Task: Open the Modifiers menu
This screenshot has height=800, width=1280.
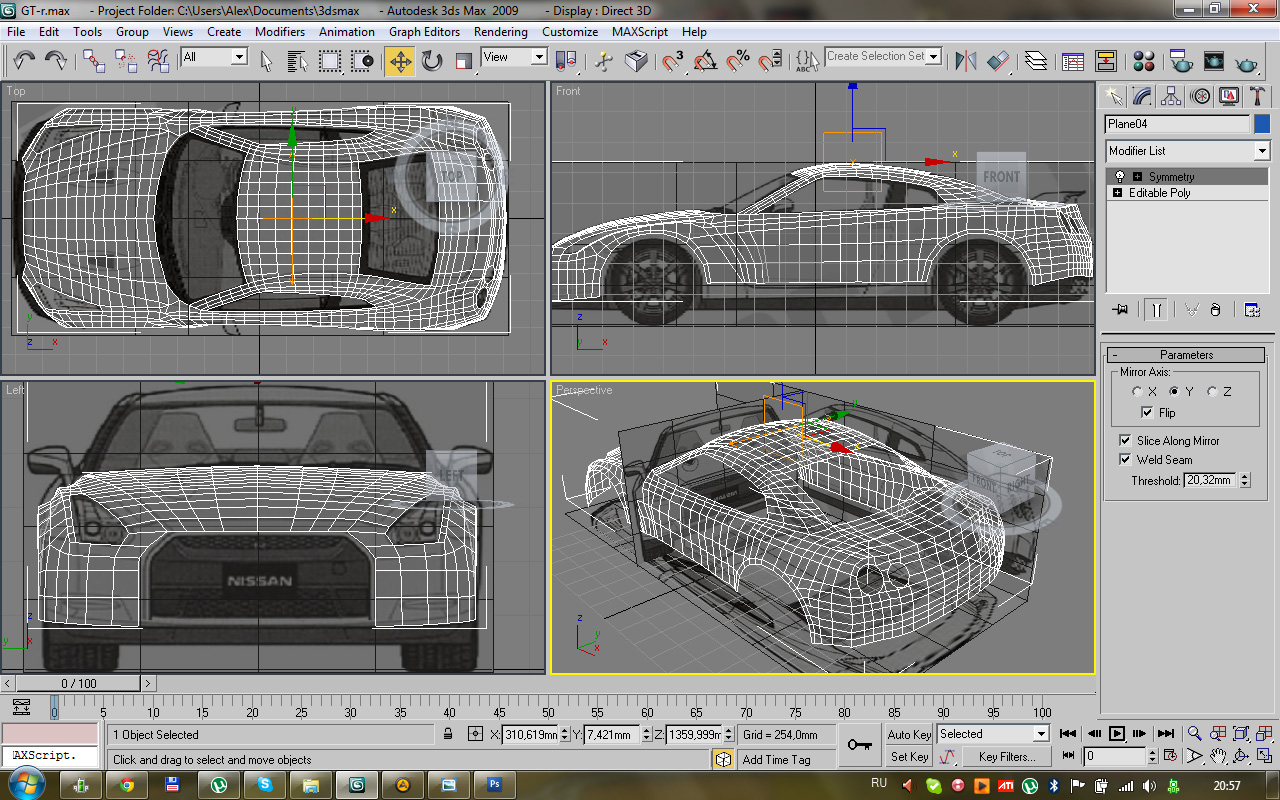Action: 279,32
